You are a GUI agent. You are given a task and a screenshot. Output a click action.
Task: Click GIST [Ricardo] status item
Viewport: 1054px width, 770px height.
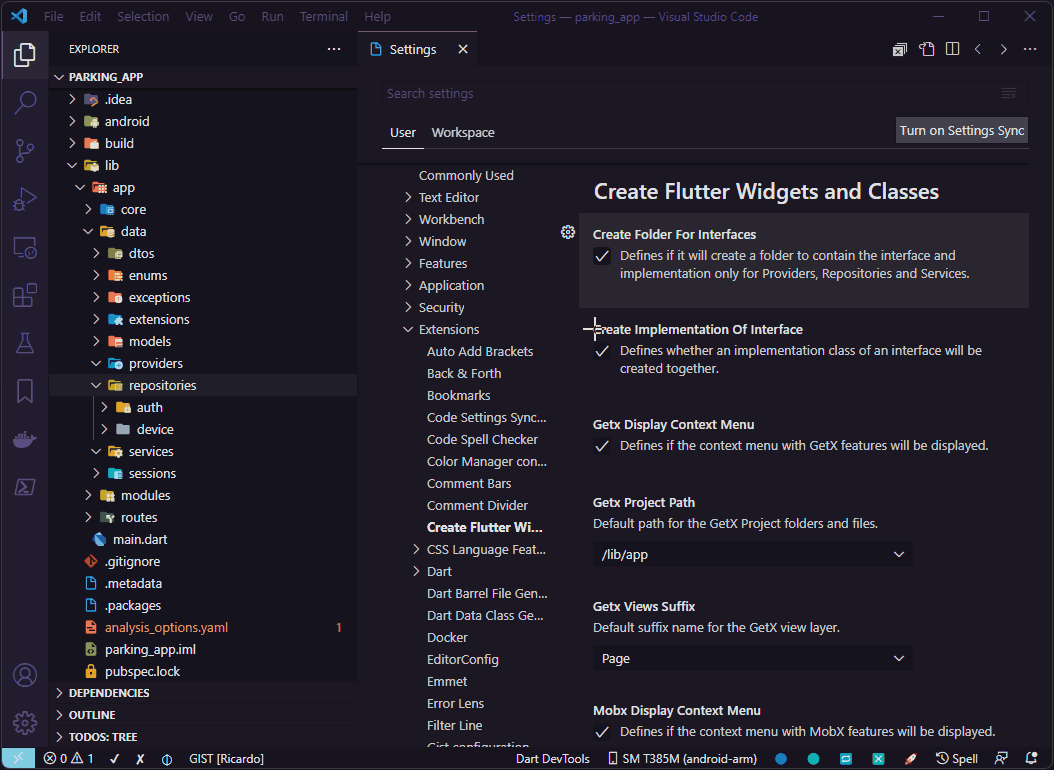coord(227,759)
